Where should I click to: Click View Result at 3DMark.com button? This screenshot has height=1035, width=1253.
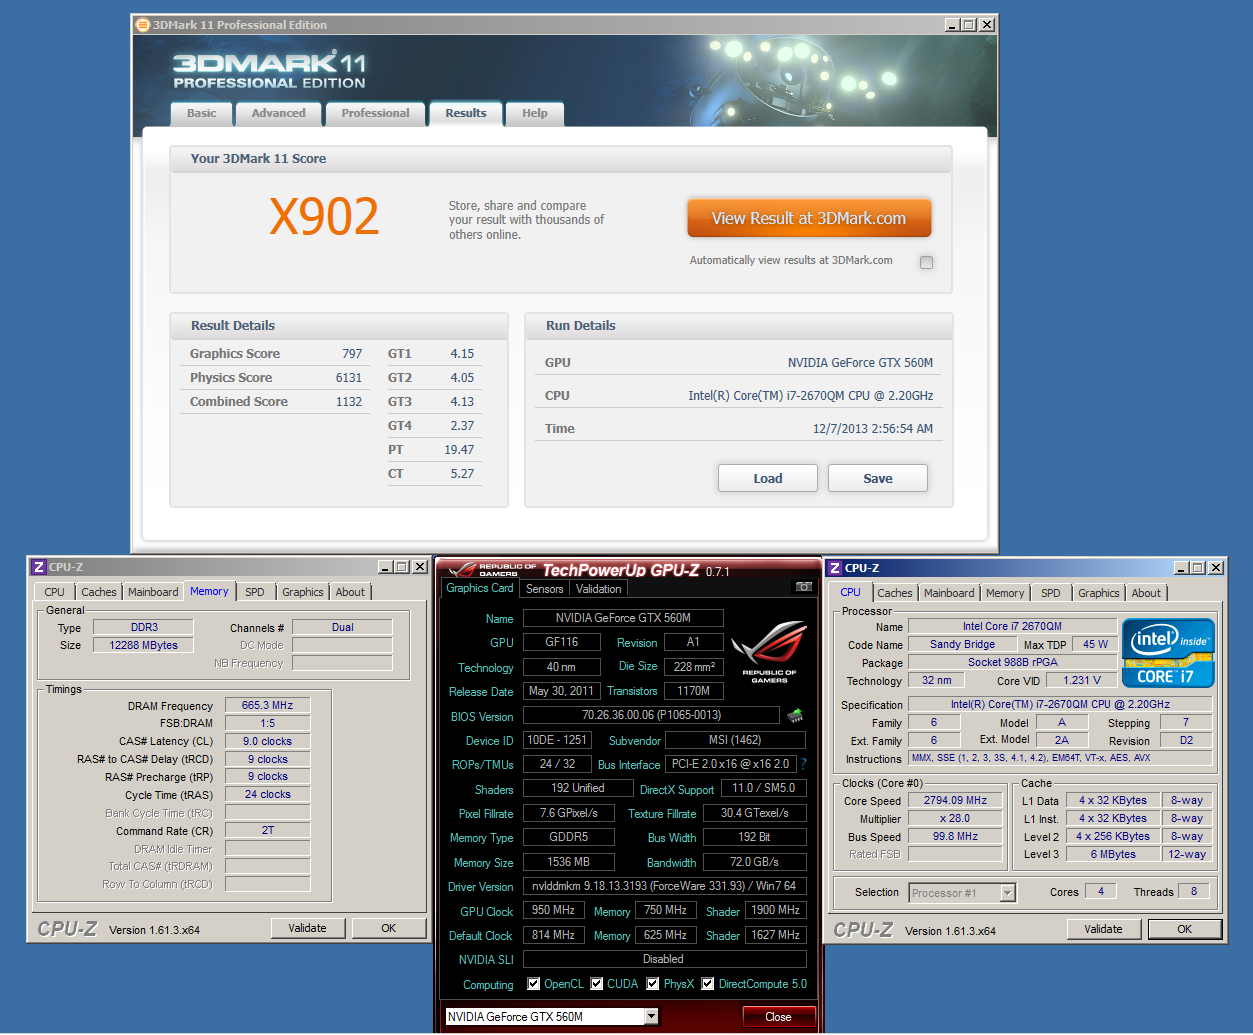(809, 218)
